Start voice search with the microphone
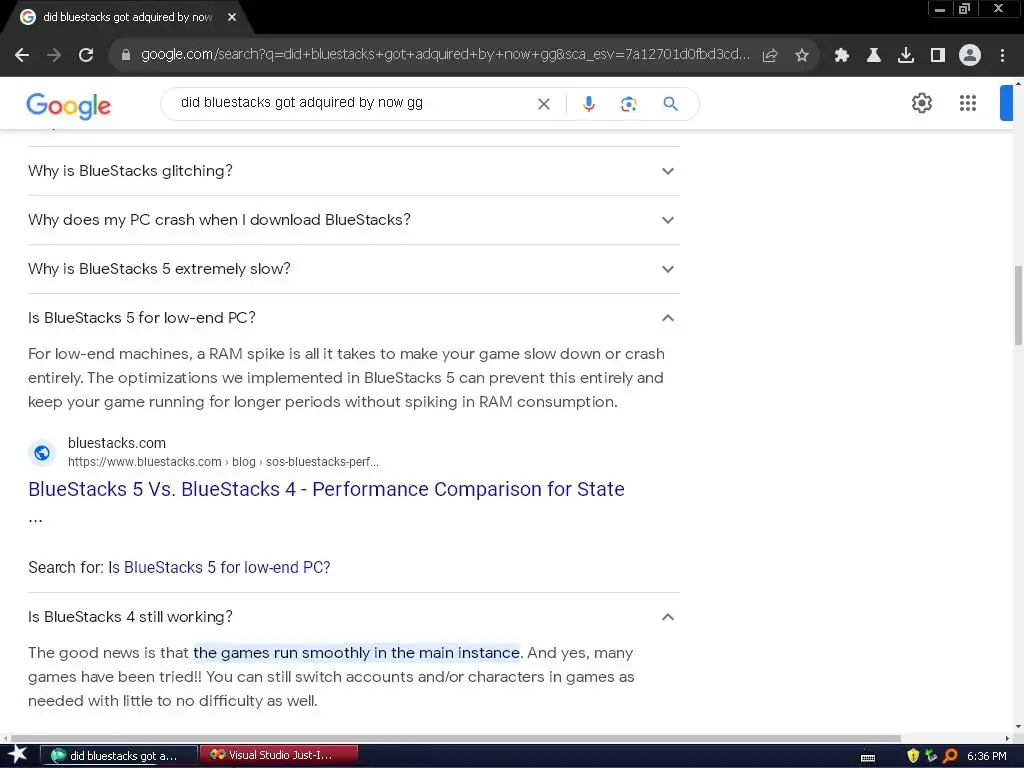The height and width of the screenshot is (768, 1024). (x=589, y=104)
